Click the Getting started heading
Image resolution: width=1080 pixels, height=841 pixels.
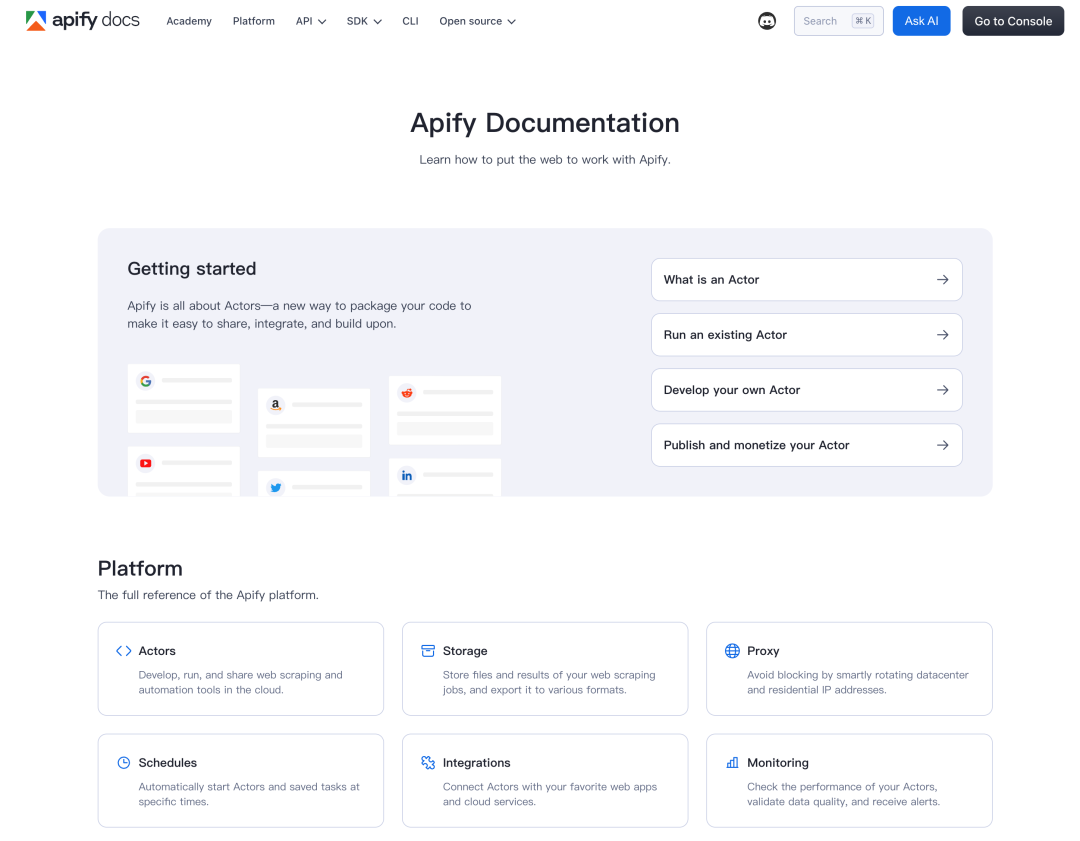click(191, 269)
